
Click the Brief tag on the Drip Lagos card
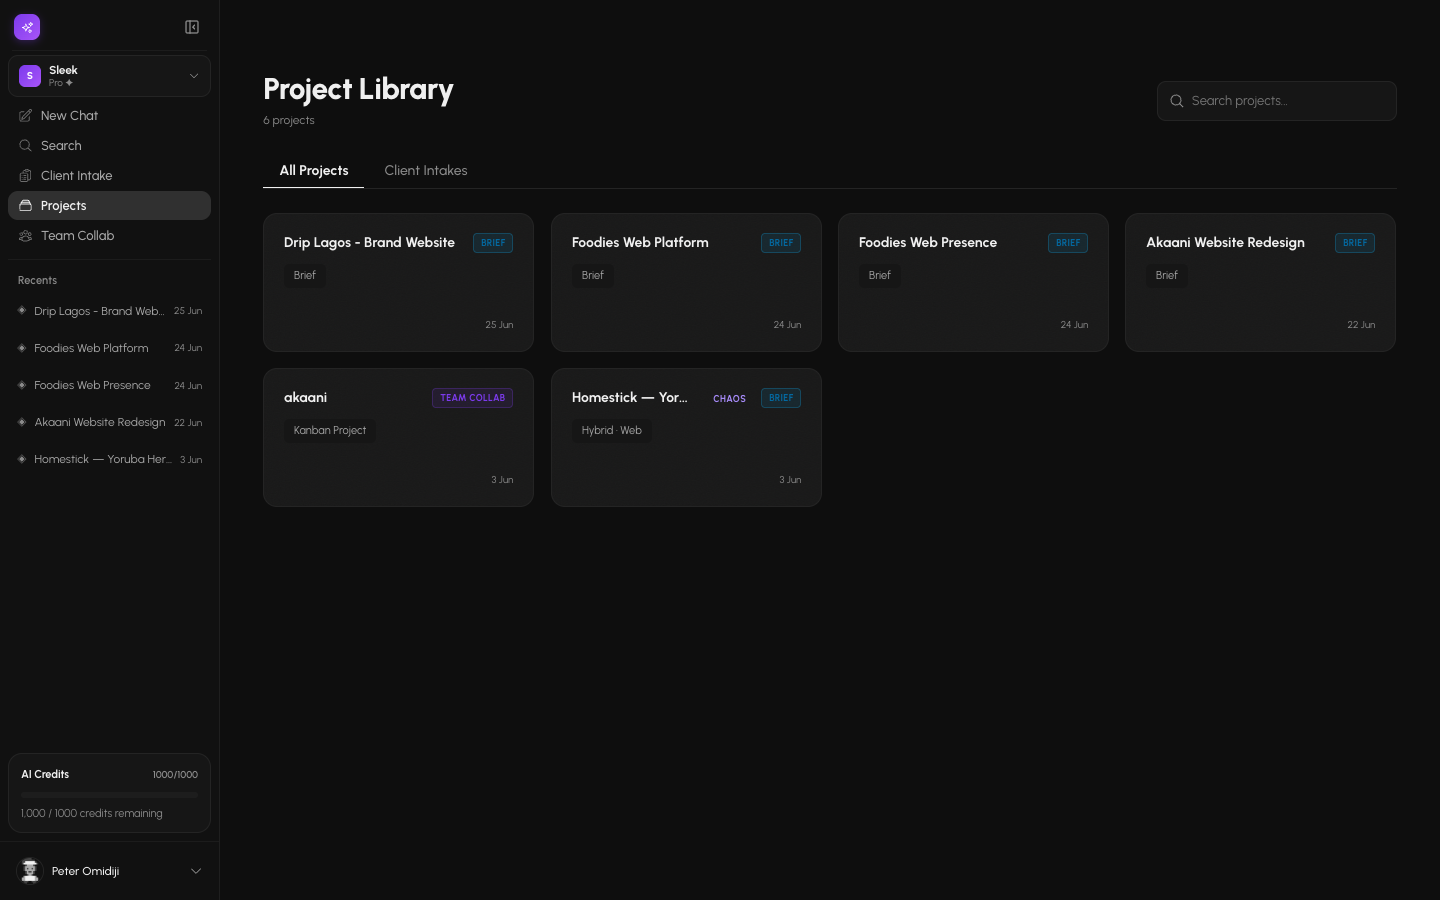coord(305,275)
